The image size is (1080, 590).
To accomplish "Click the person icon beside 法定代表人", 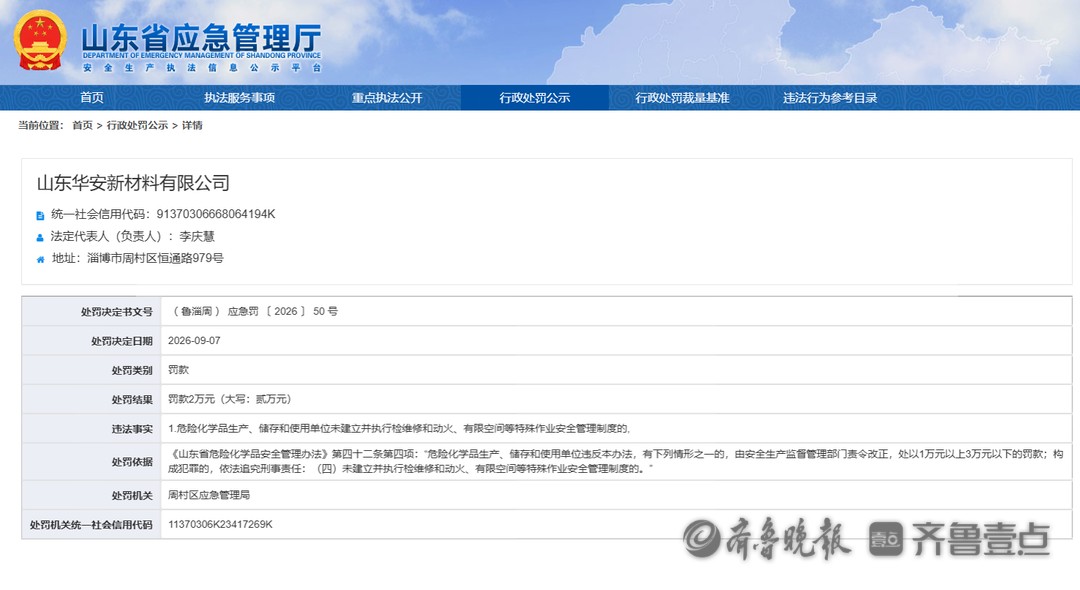I will 40,238.
